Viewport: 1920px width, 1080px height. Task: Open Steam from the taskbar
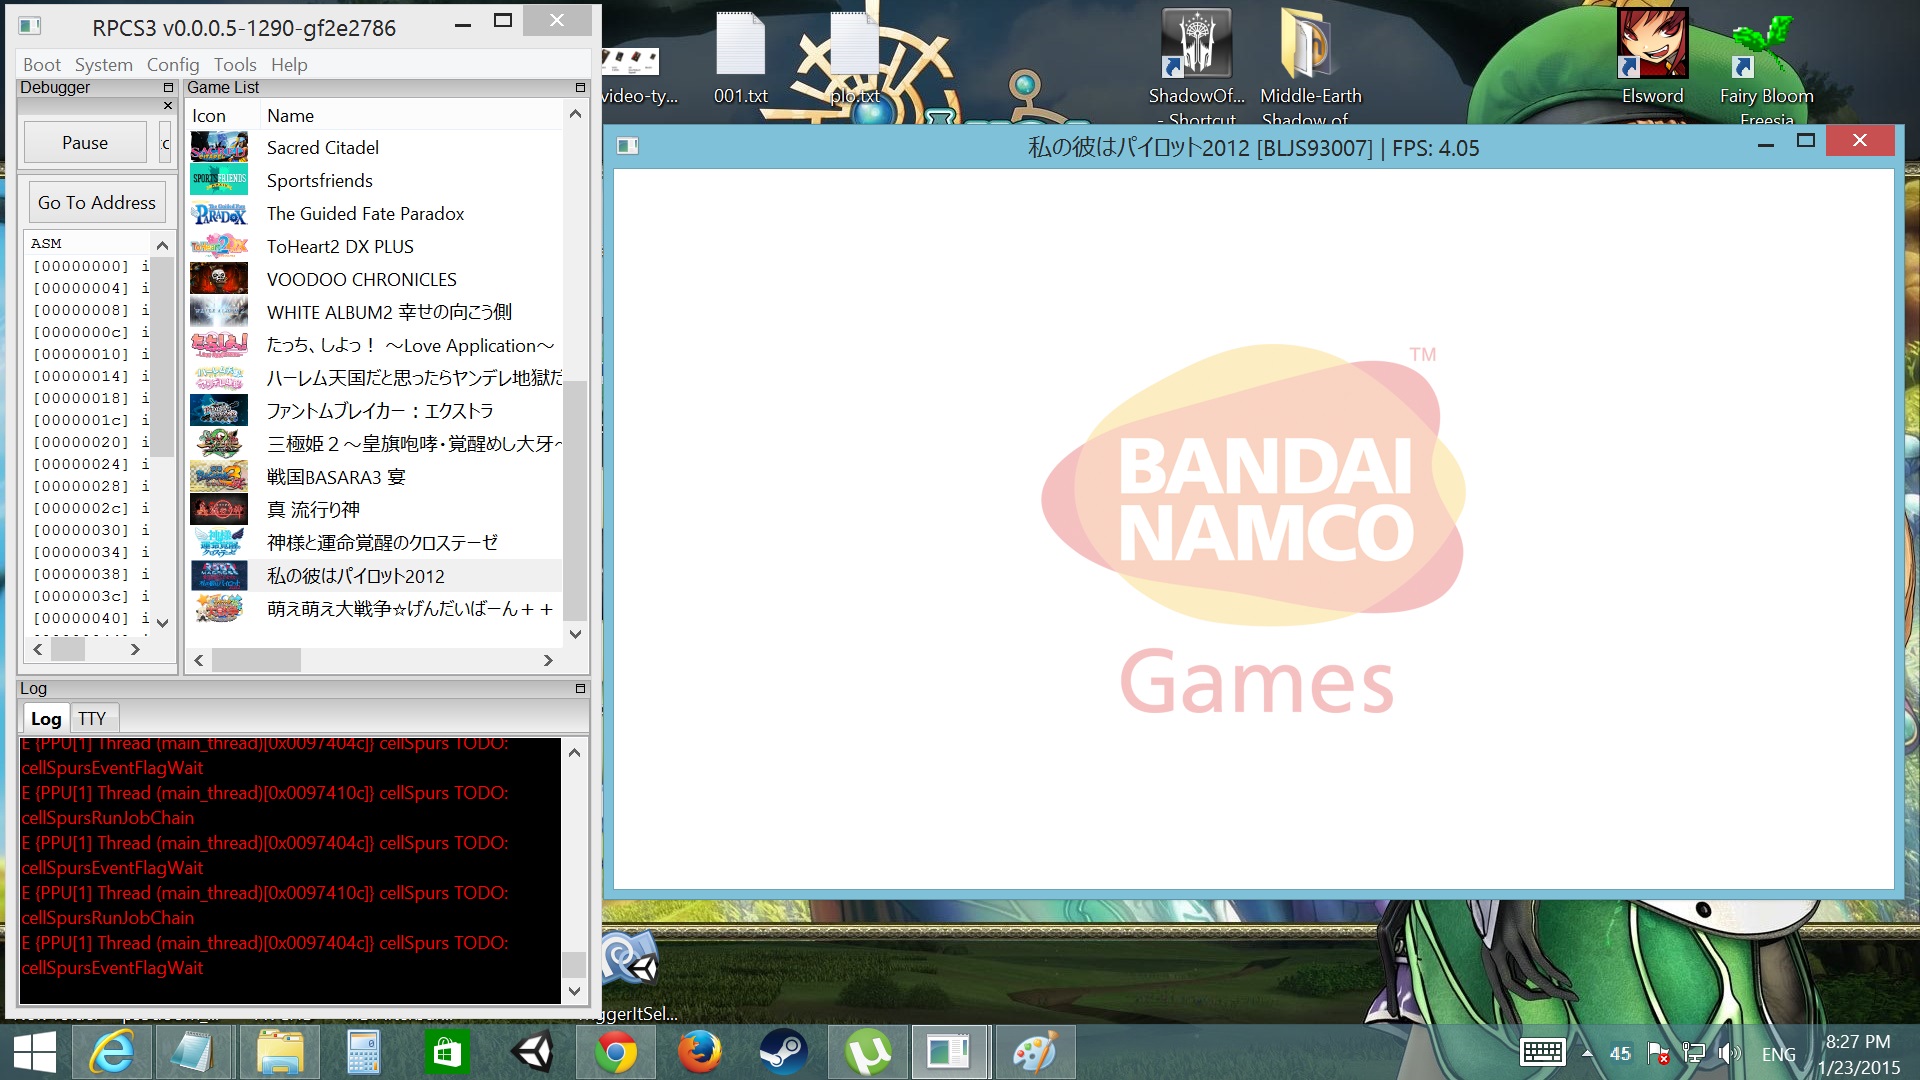pyautogui.click(x=783, y=1052)
